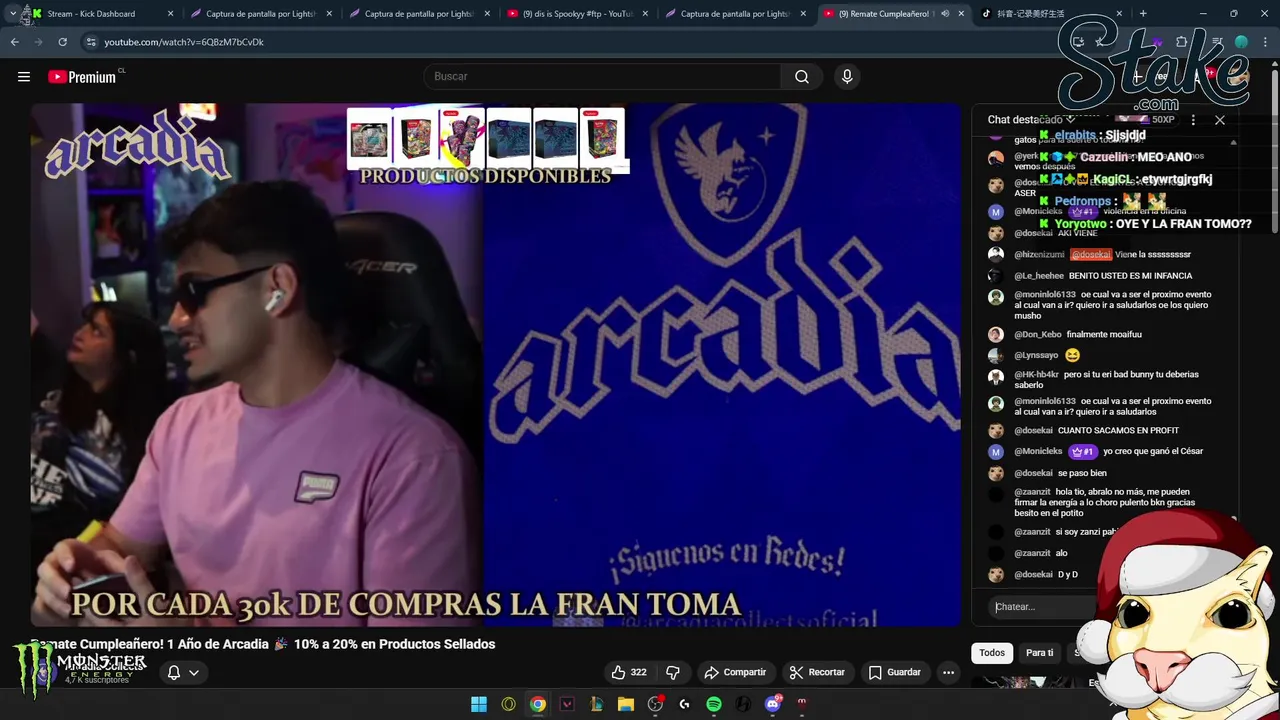Open Opera browser from the taskbar
The image size is (1280, 720).
pos(509,704)
